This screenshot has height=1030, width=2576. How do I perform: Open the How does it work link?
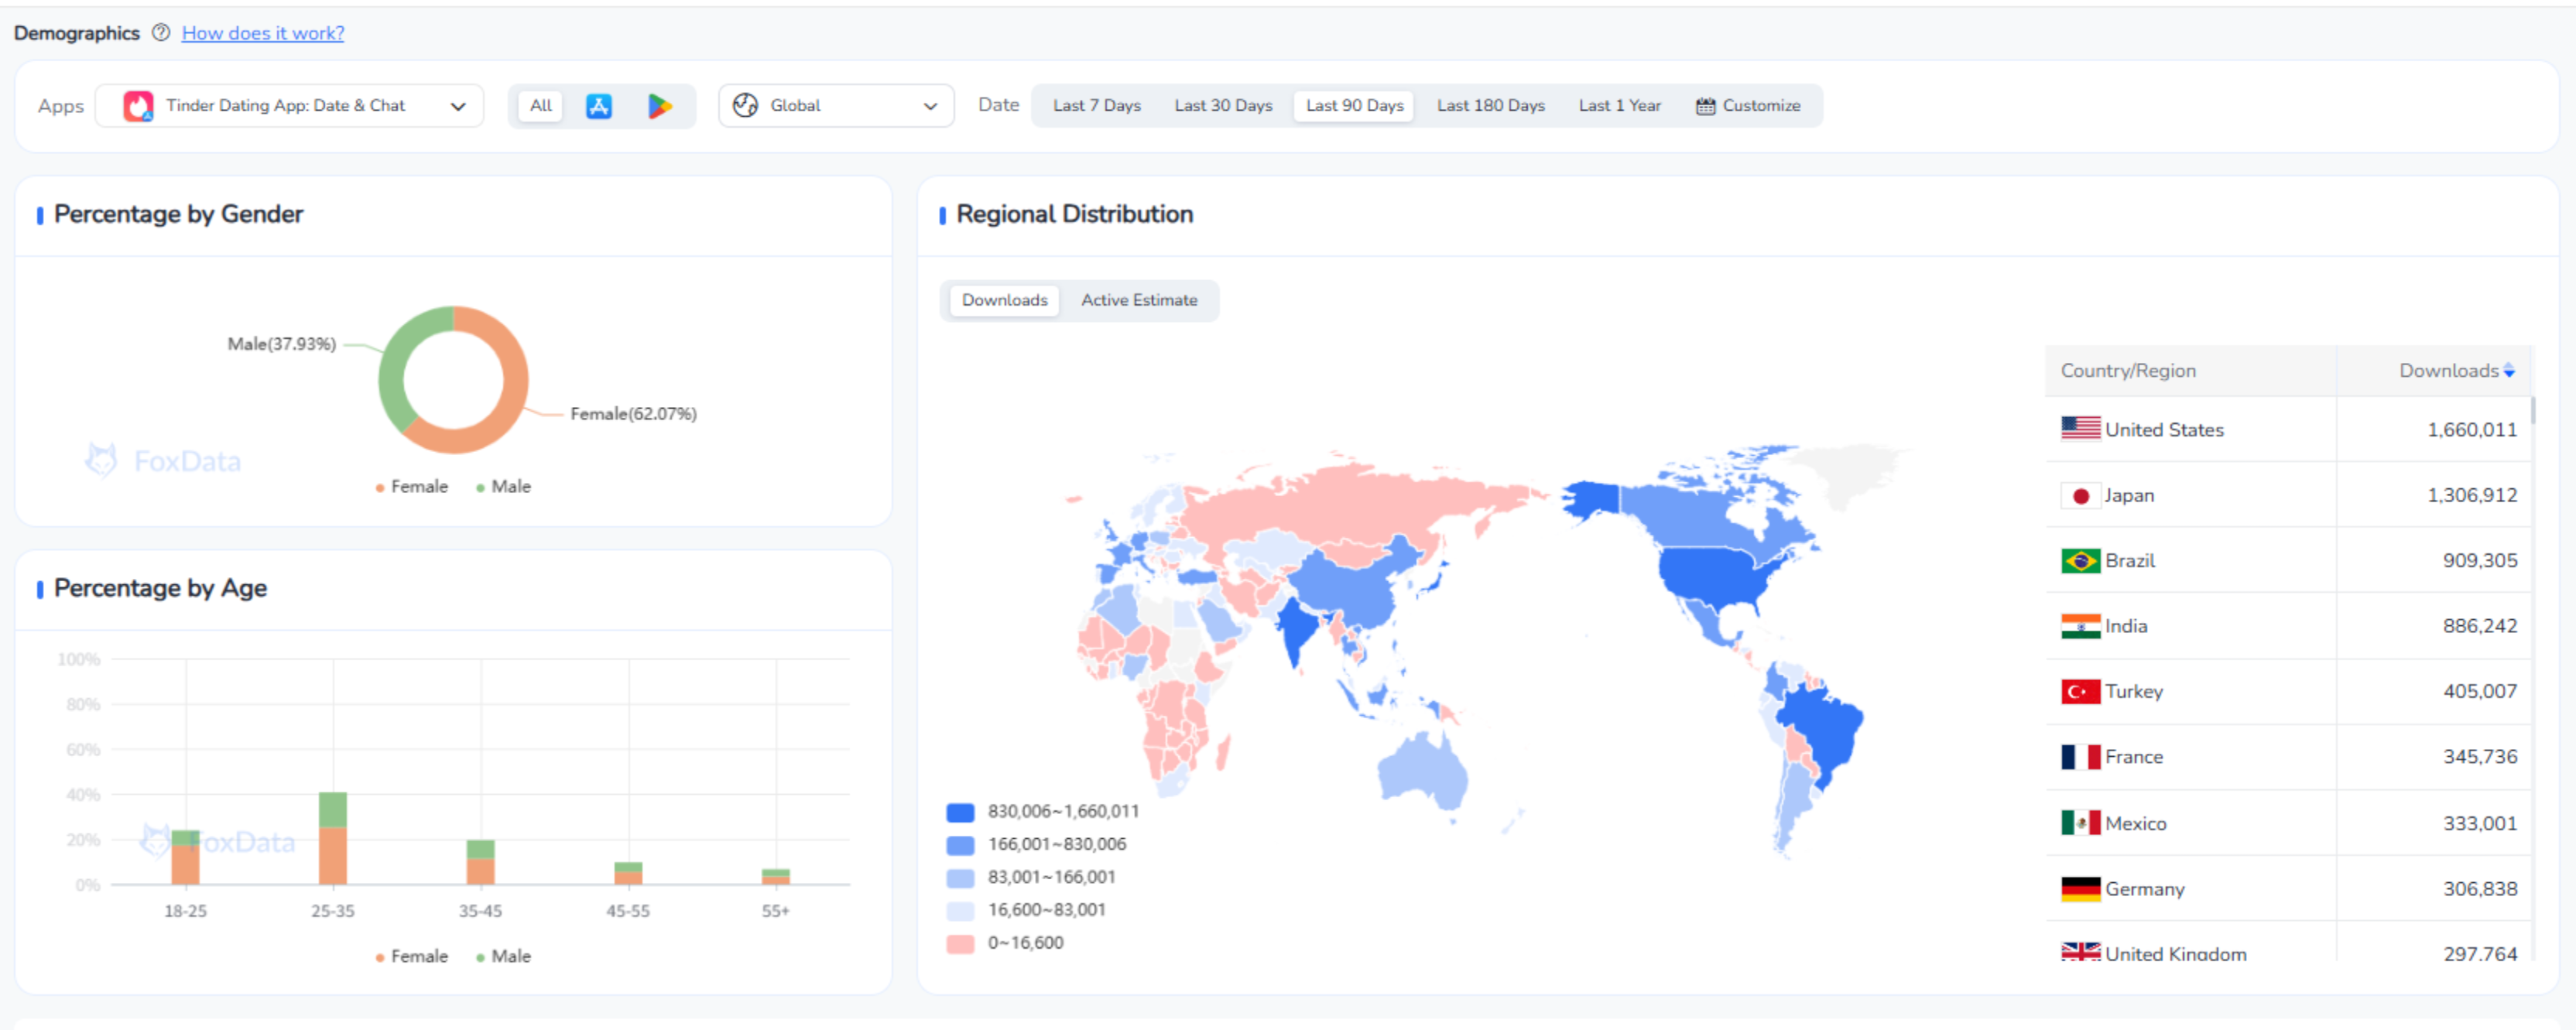(262, 33)
